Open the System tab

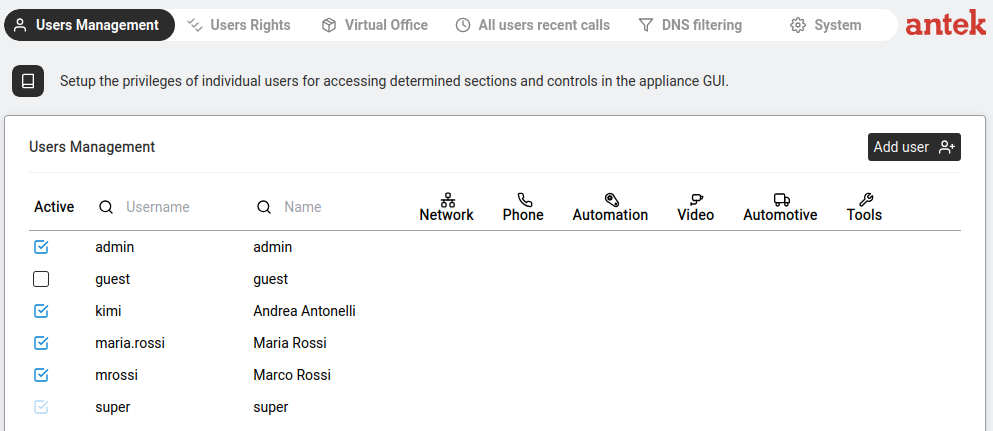point(826,25)
